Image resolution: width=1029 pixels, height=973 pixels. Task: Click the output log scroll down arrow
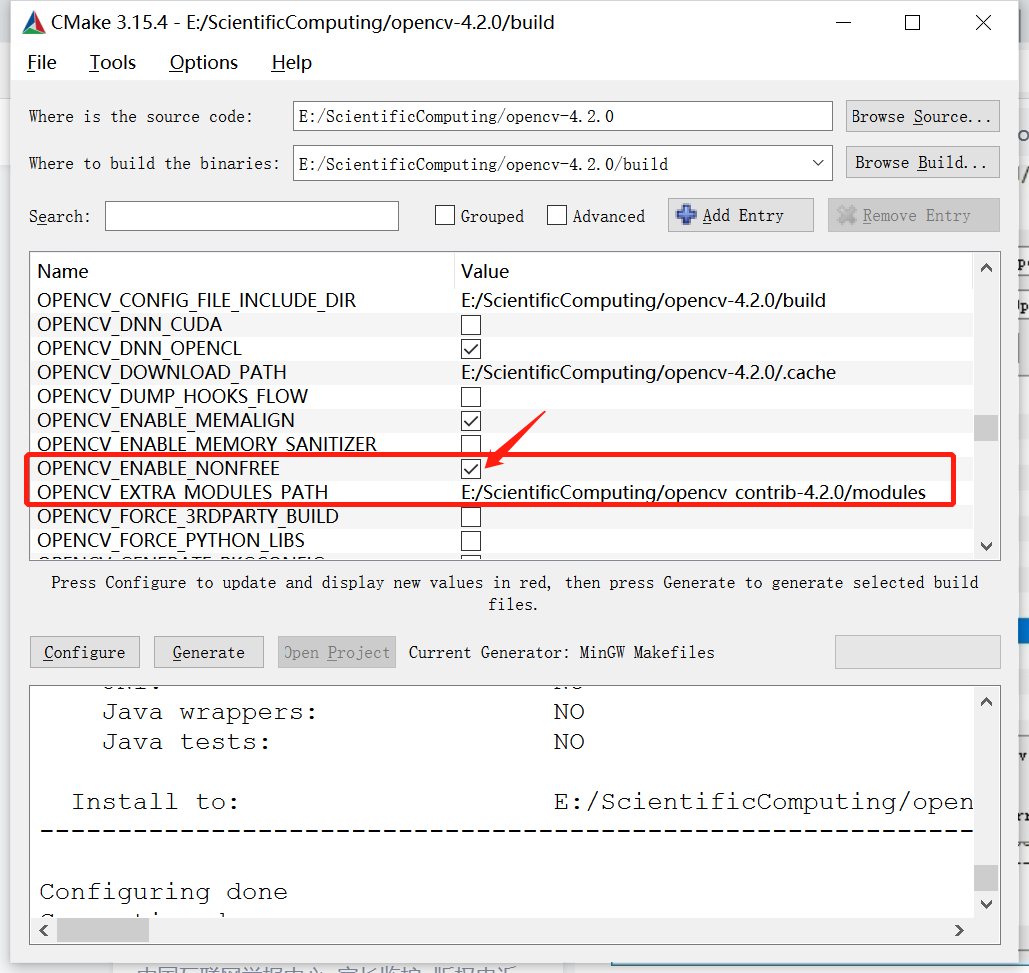tap(986, 904)
